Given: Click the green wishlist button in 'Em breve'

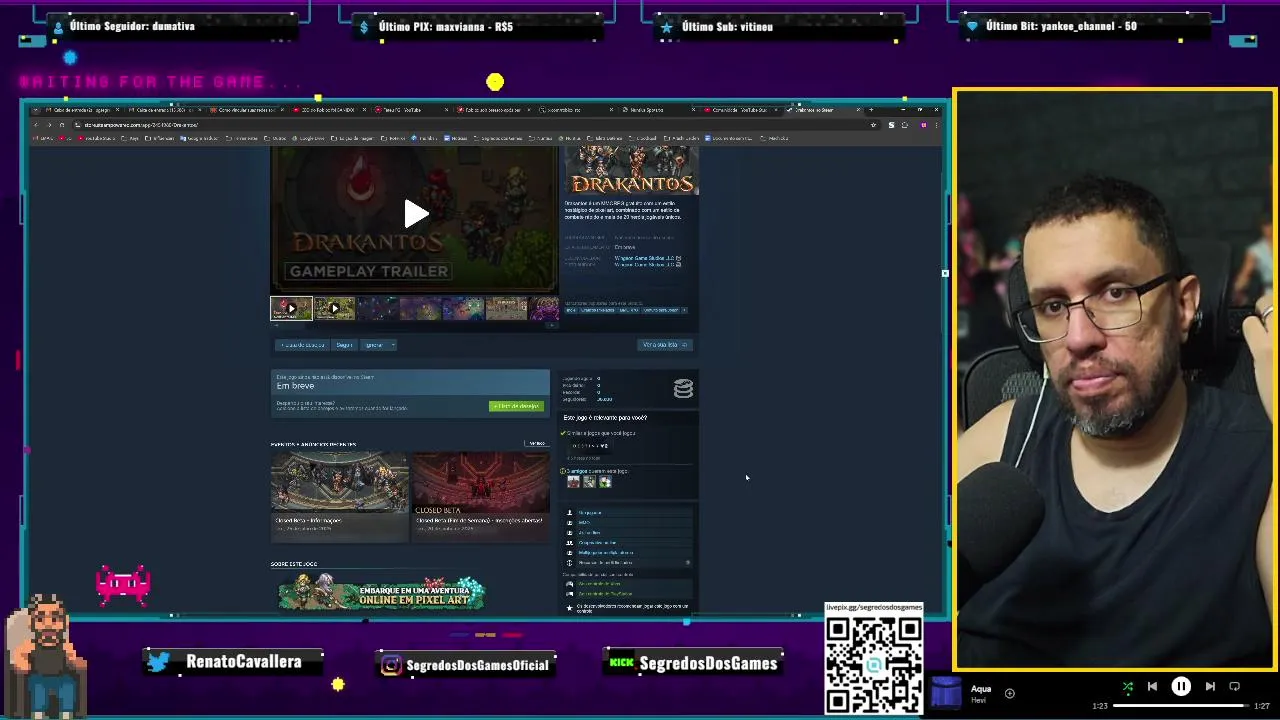Looking at the screenshot, I should click(x=517, y=406).
